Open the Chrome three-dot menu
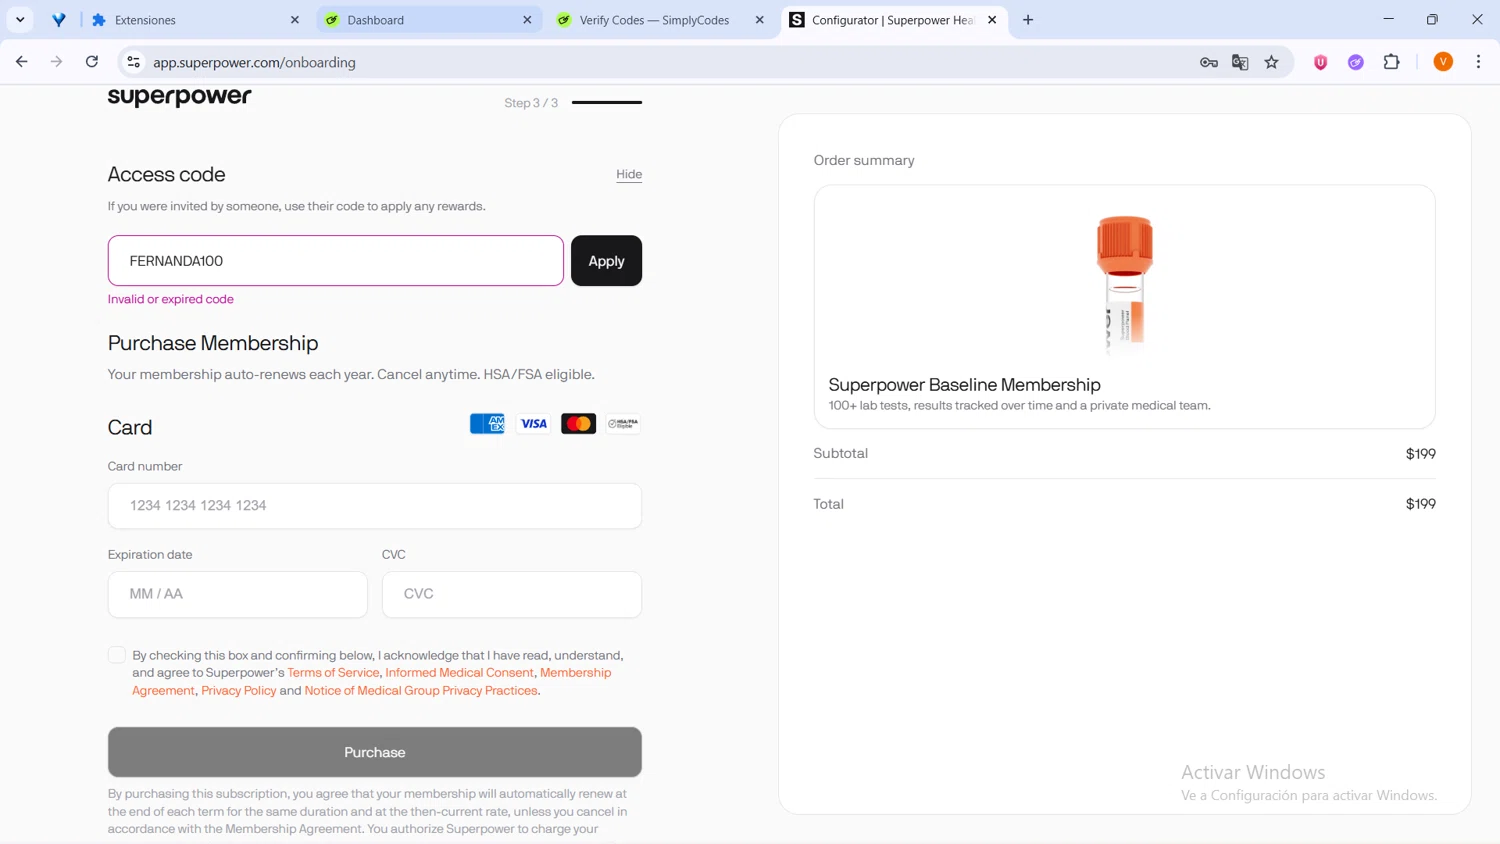 pos(1478,62)
